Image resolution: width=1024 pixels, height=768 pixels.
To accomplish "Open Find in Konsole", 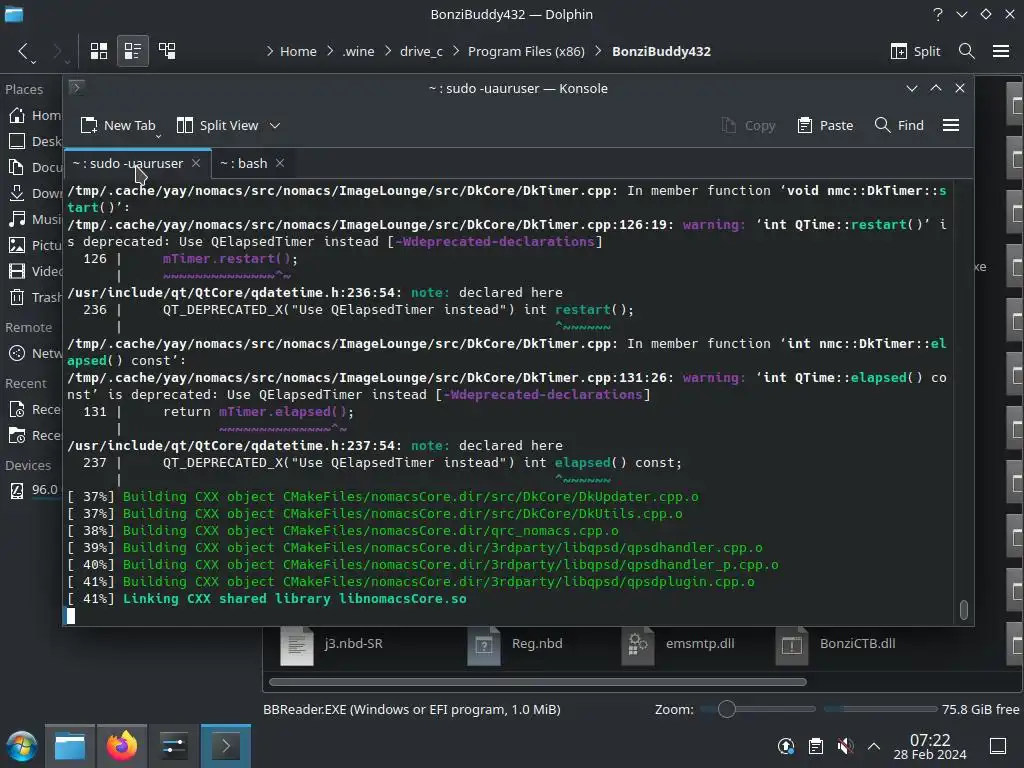I will pyautogui.click(x=899, y=125).
